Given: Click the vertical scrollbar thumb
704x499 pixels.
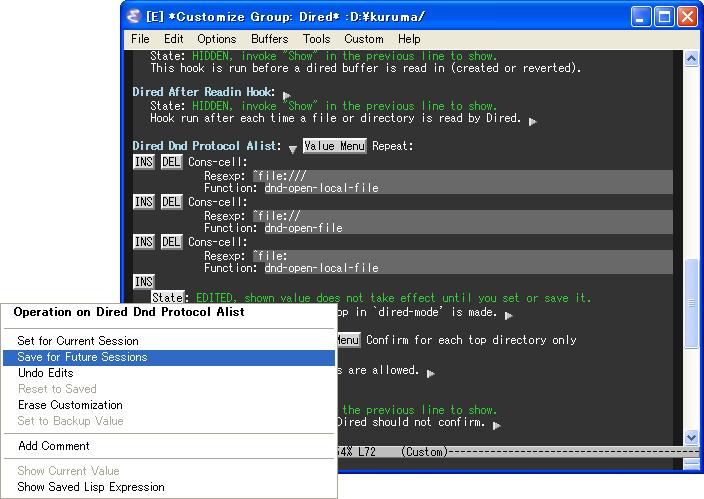Looking at the screenshot, I should (x=690, y=302).
